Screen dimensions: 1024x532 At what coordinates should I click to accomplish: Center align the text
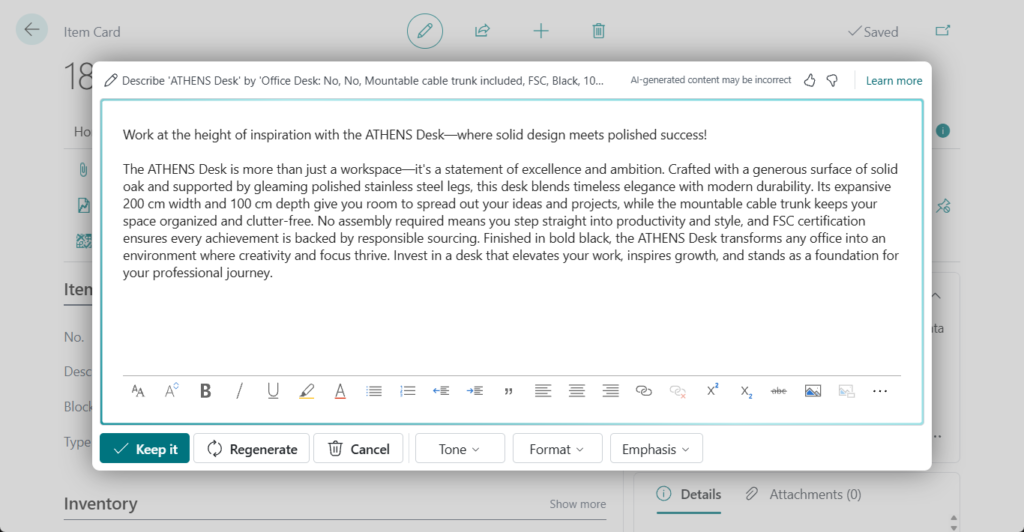tap(576, 391)
